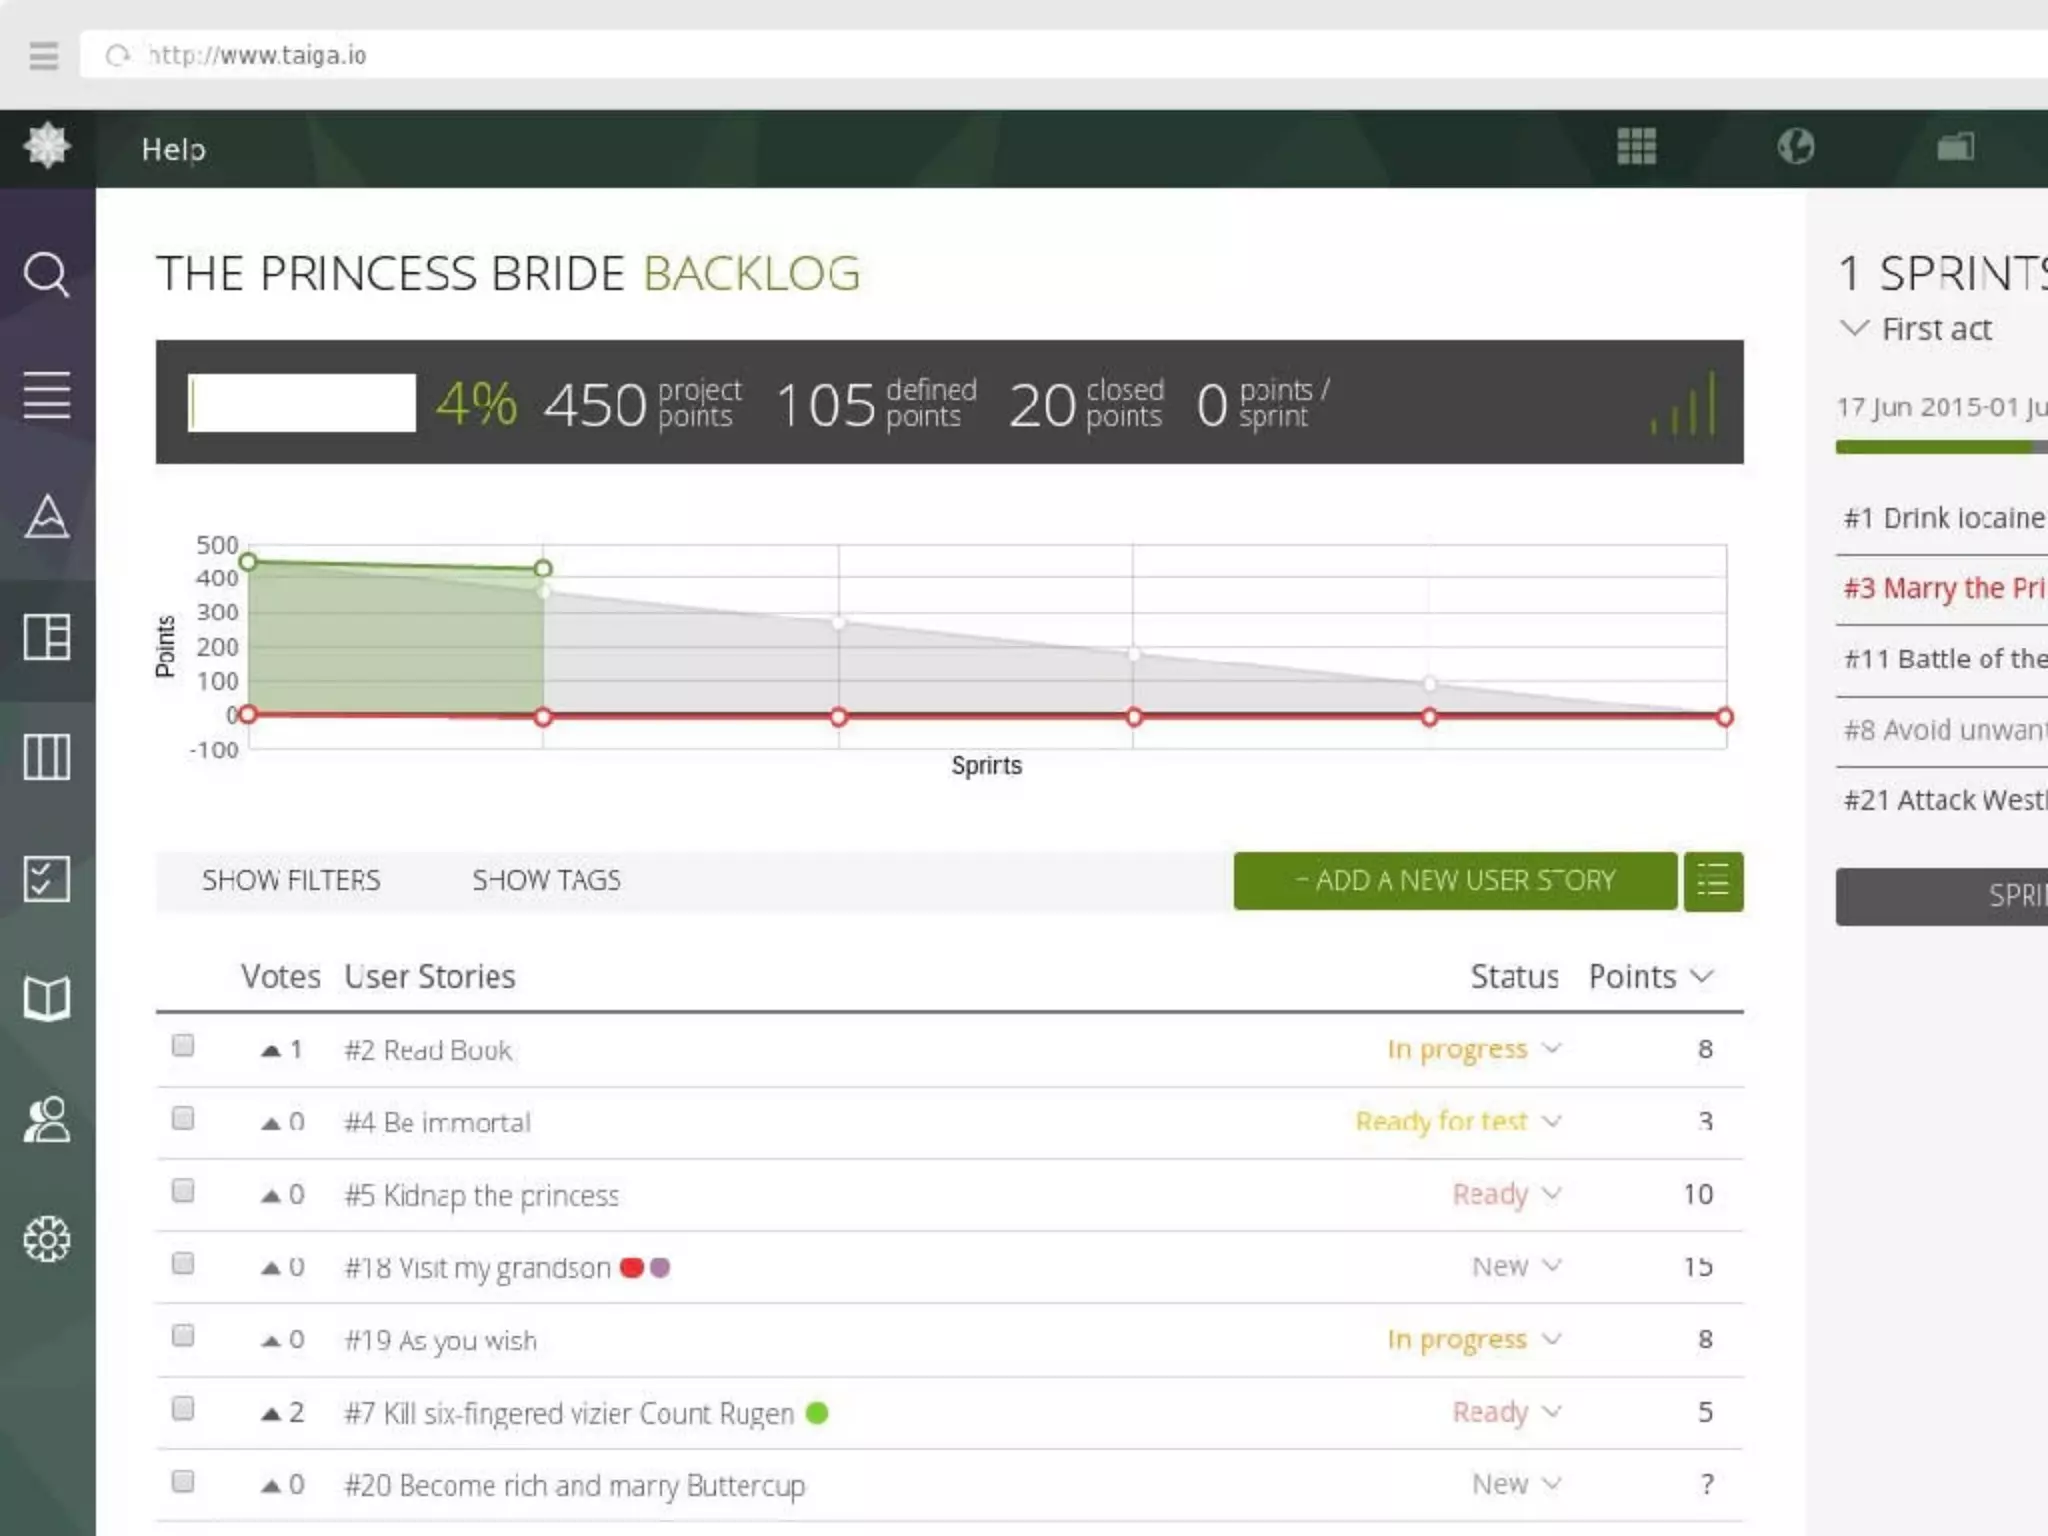Image resolution: width=2048 pixels, height=1536 pixels.
Task: Click the bulk insert stories list icon
Action: point(1713,881)
